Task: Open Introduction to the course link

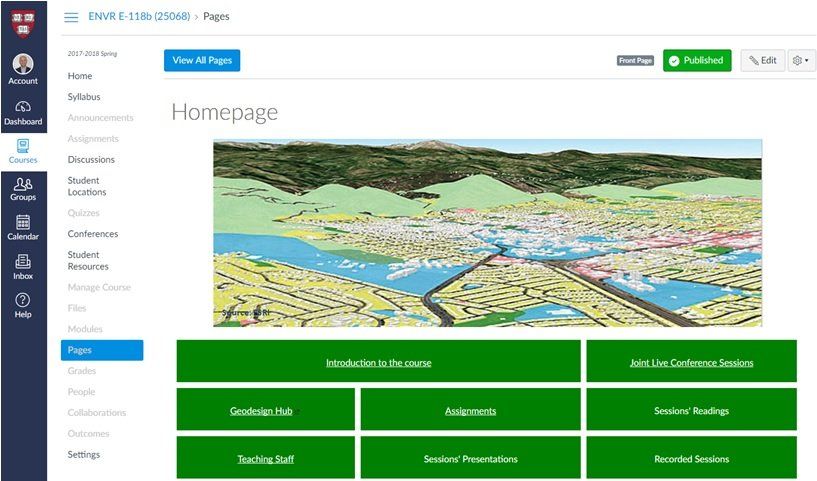Action: point(378,363)
